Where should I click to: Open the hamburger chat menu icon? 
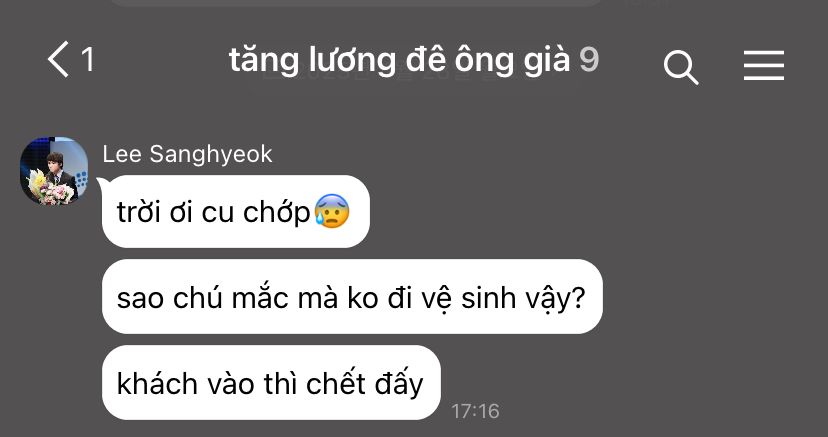click(764, 65)
